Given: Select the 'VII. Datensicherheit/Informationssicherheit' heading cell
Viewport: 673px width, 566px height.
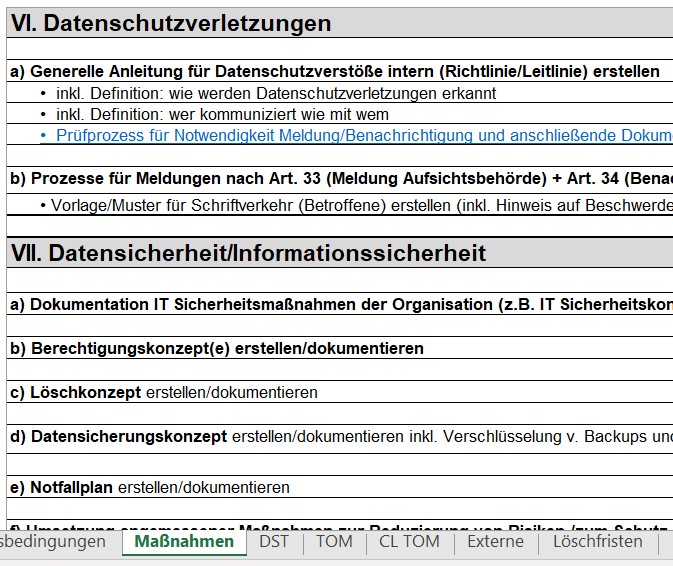Looking at the screenshot, I should (x=248, y=253).
